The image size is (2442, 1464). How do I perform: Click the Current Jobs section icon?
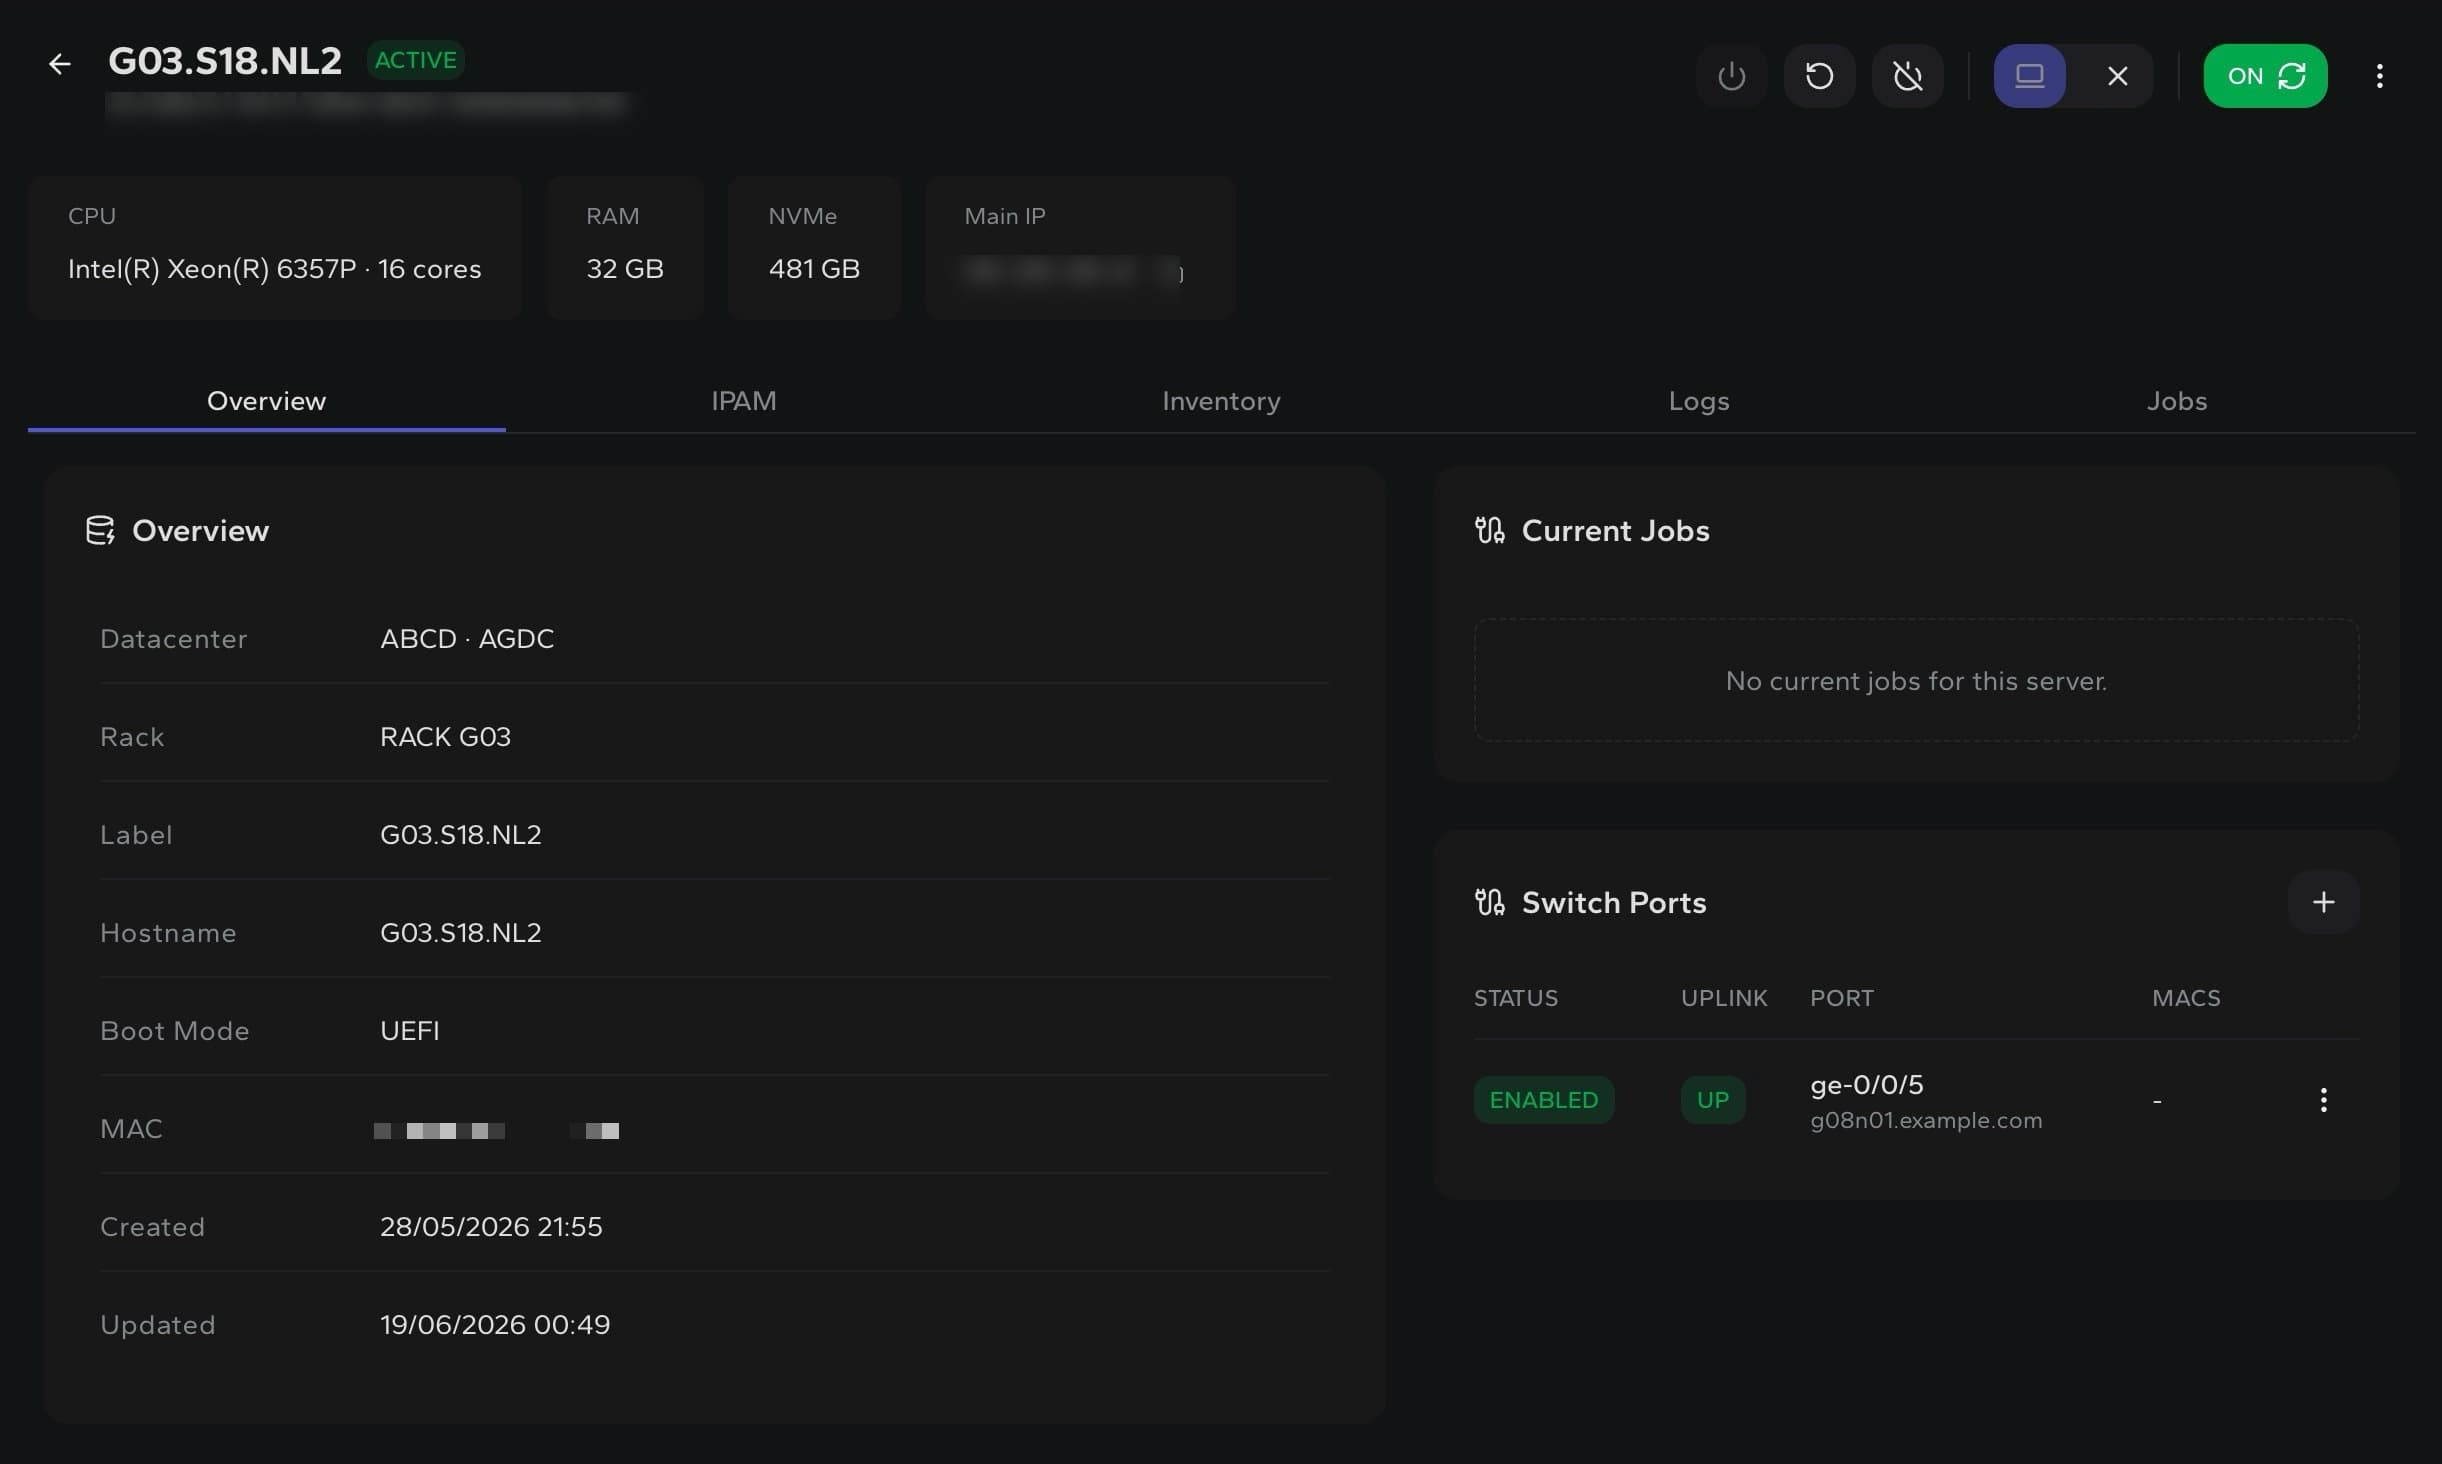[x=1489, y=530]
